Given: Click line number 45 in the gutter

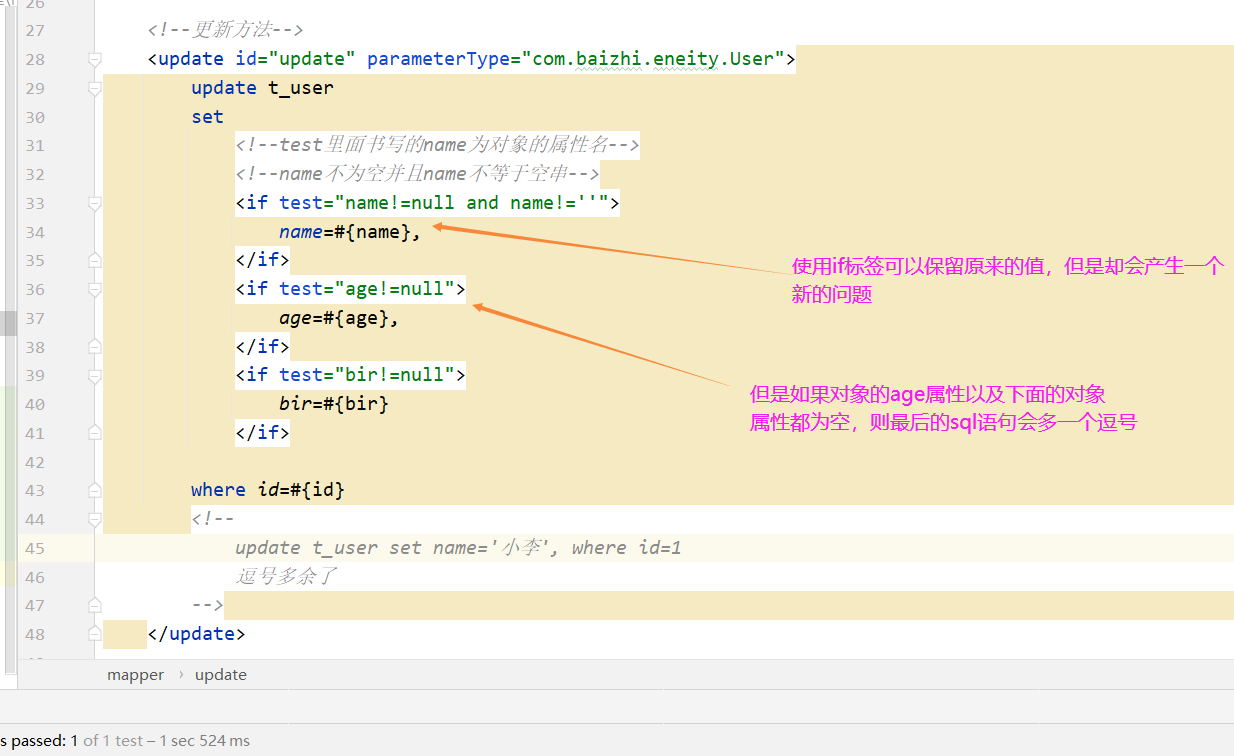Looking at the screenshot, I should [34, 548].
